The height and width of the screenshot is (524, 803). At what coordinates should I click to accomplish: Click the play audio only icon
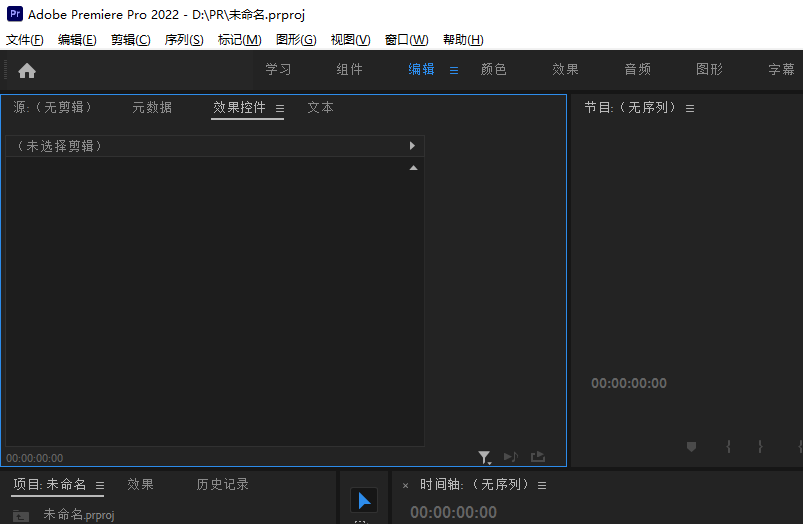point(511,457)
